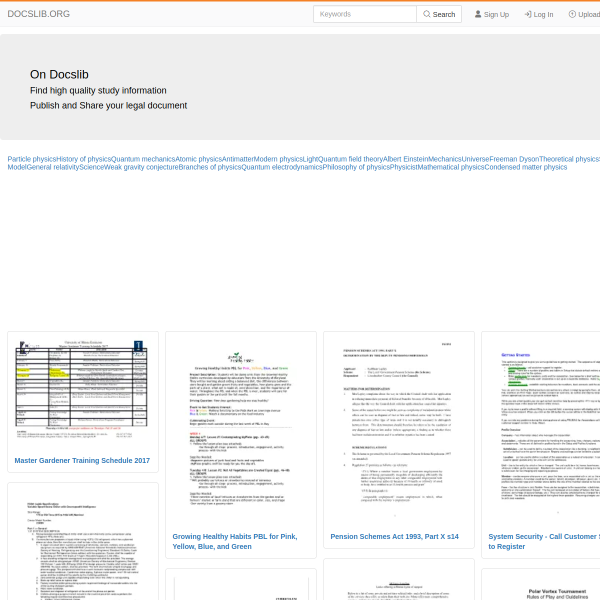Image resolution: width=600 pixels, height=600 pixels.
Task: Open the Physicist topic link
Action: pyautogui.click(x=404, y=167)
